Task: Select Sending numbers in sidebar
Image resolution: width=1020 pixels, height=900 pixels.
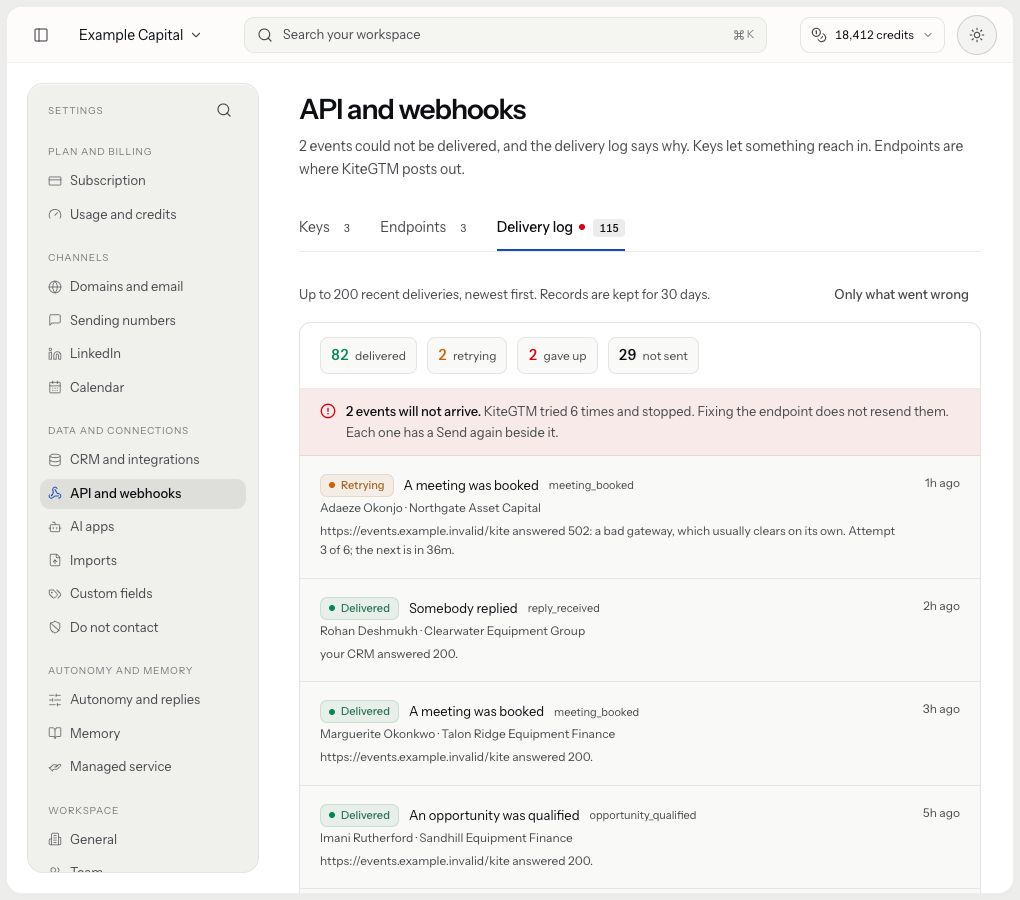Action: point(143,321)
